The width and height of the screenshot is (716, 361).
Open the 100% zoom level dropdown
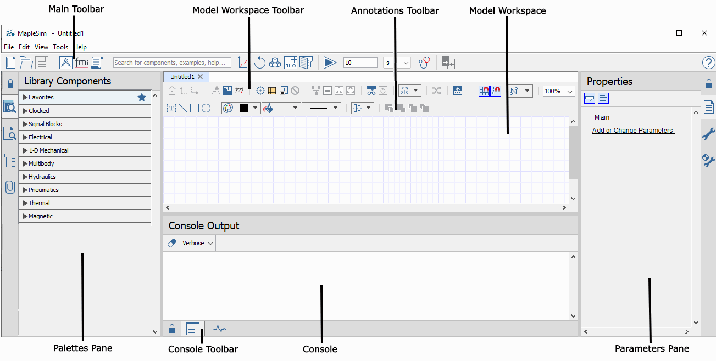(558, 91)
